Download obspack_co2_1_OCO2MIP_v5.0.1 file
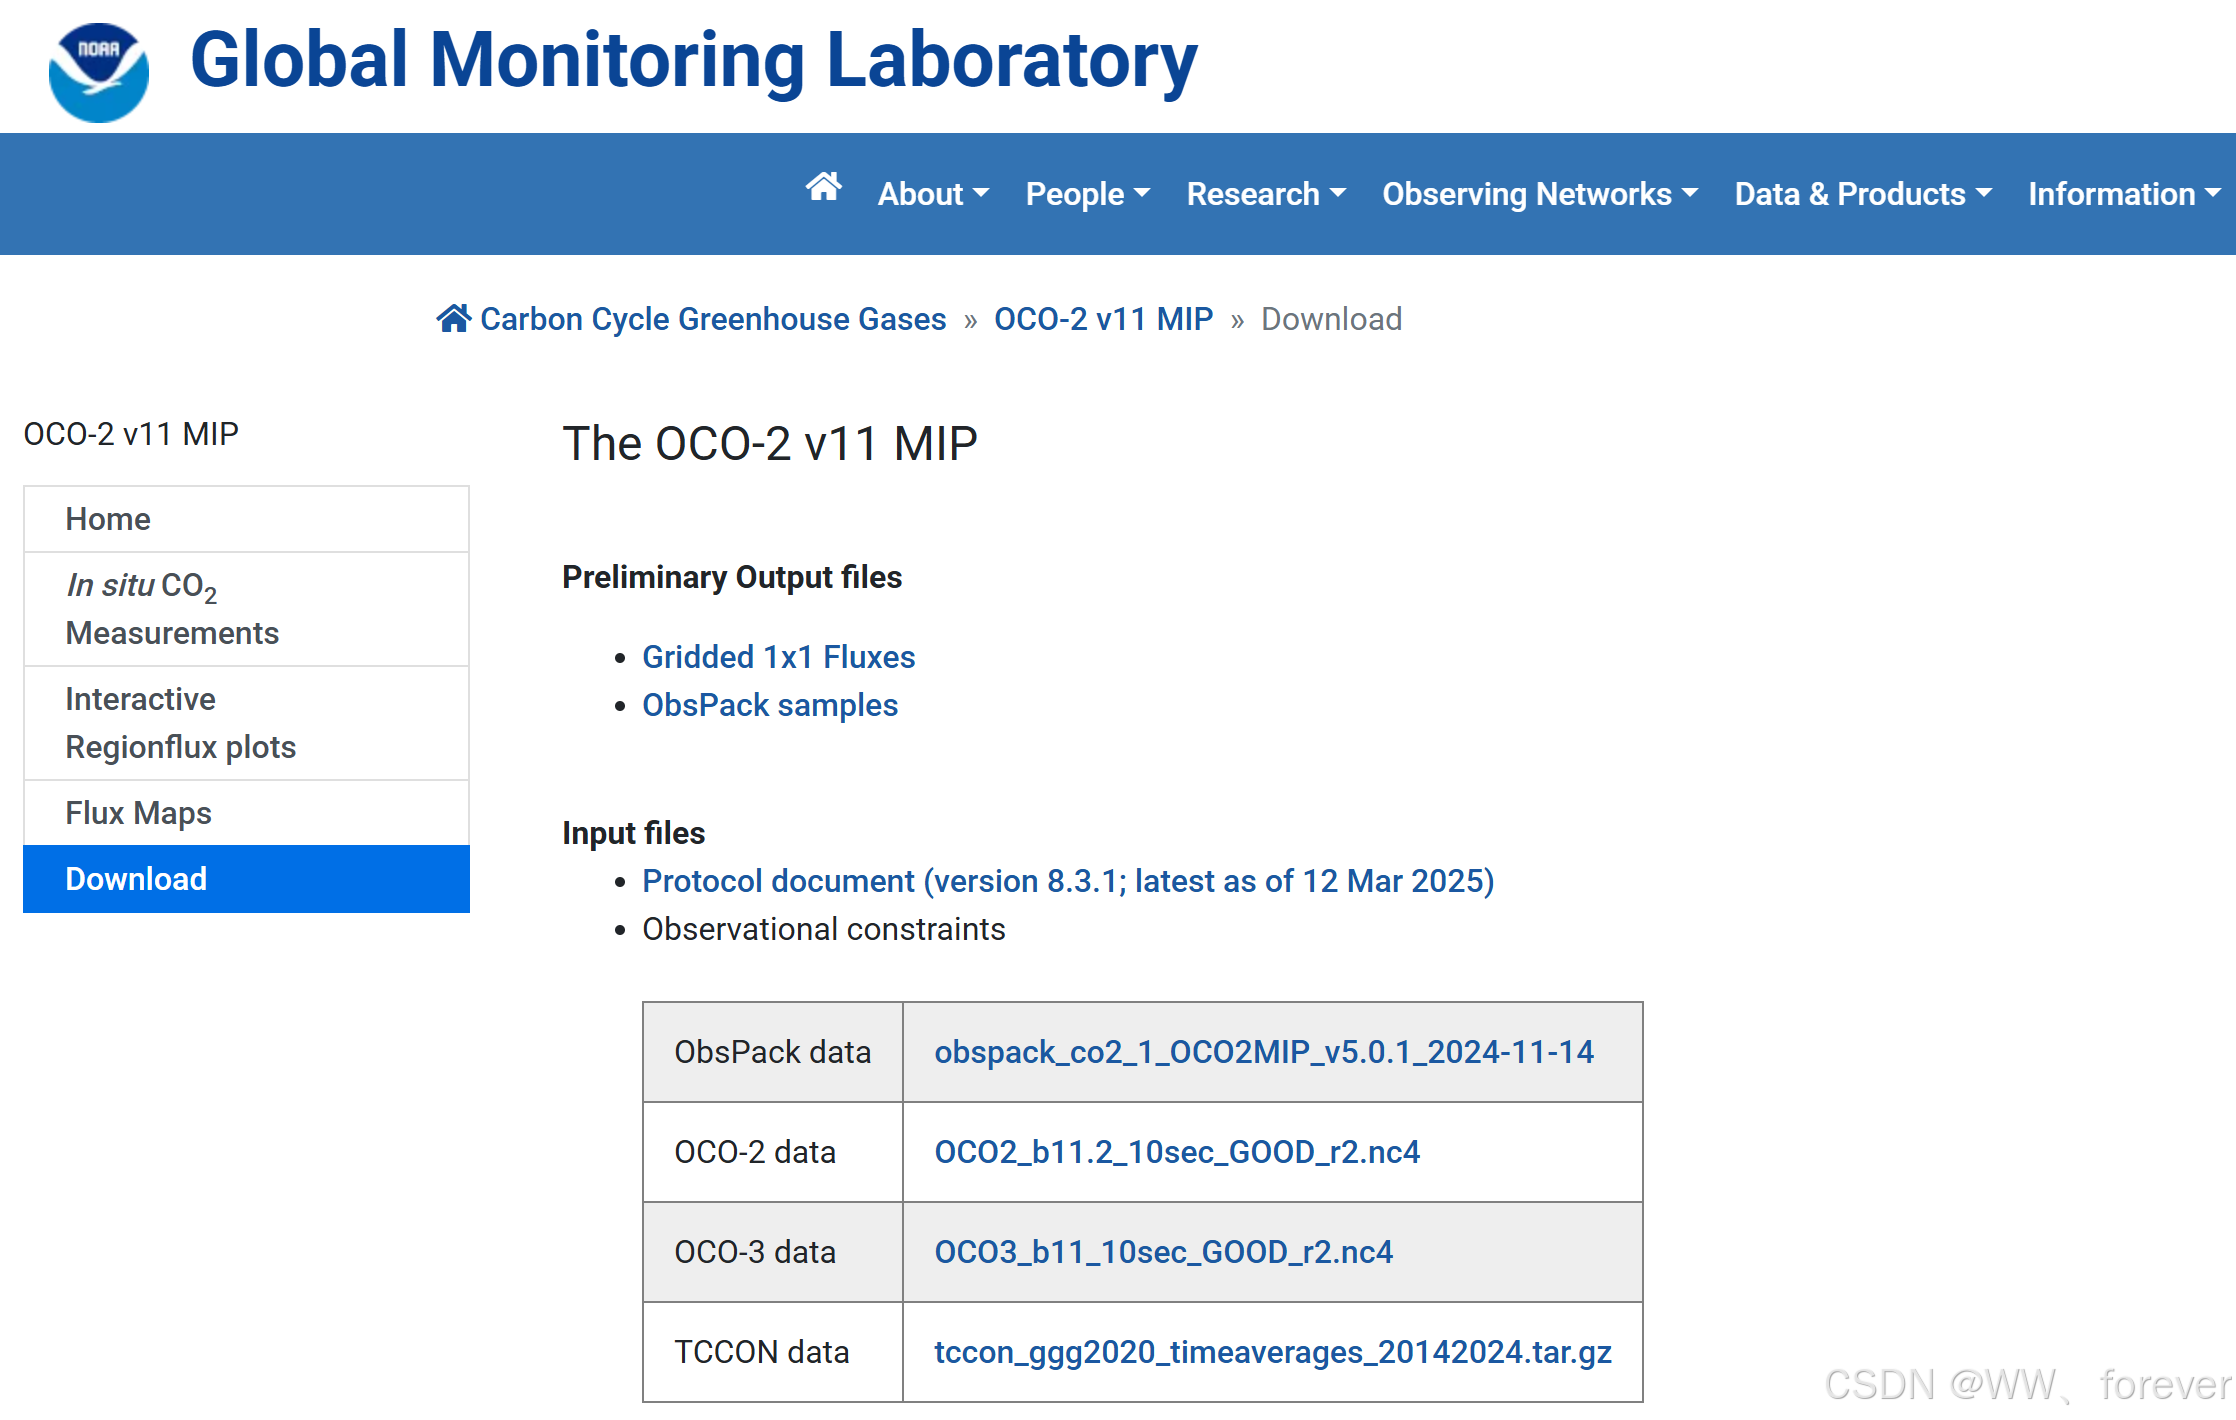Viewport: 2236px width, 1420px height. click(x=1263, y=1052)
